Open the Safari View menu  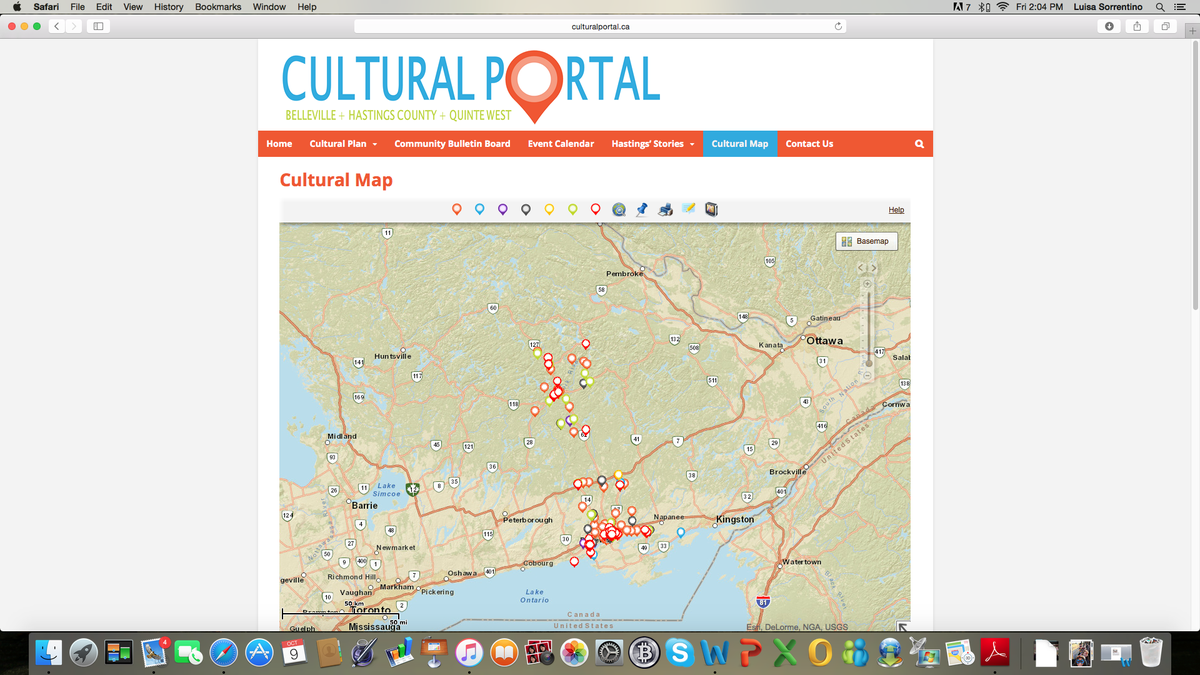132,7
